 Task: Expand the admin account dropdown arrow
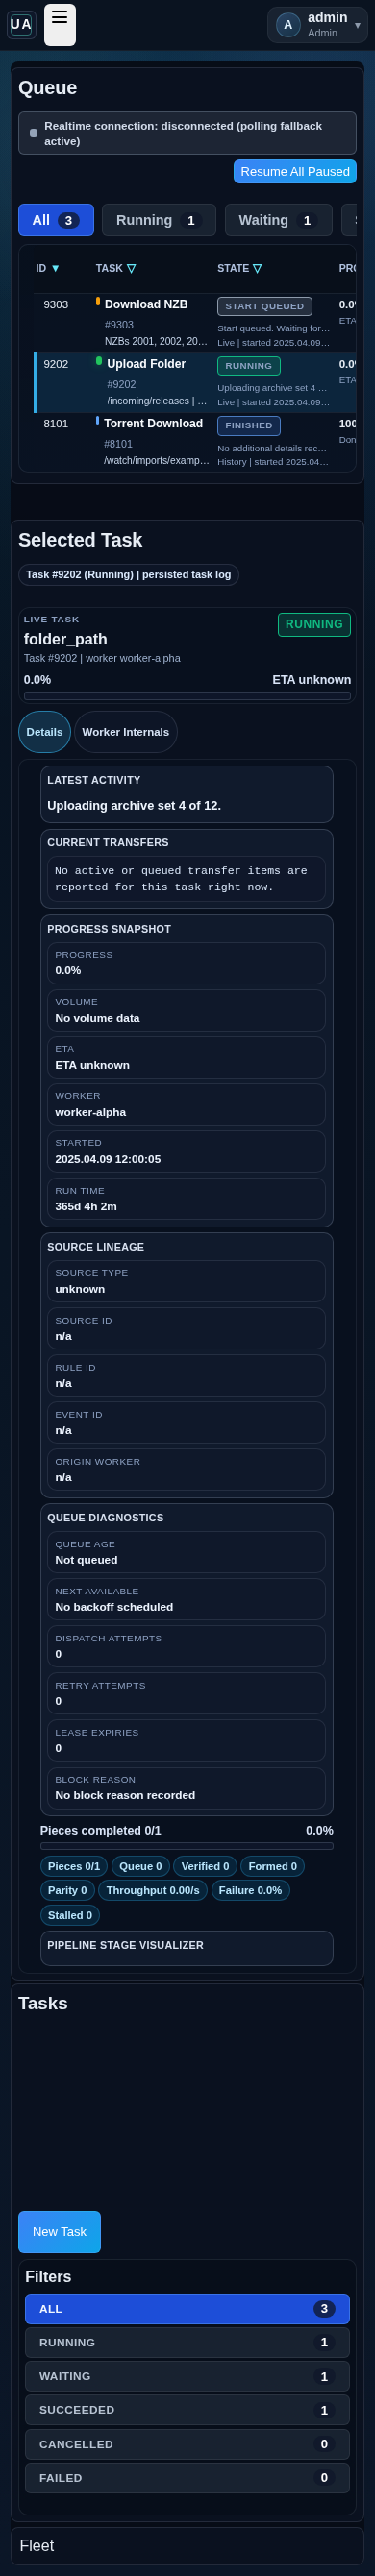357,26
